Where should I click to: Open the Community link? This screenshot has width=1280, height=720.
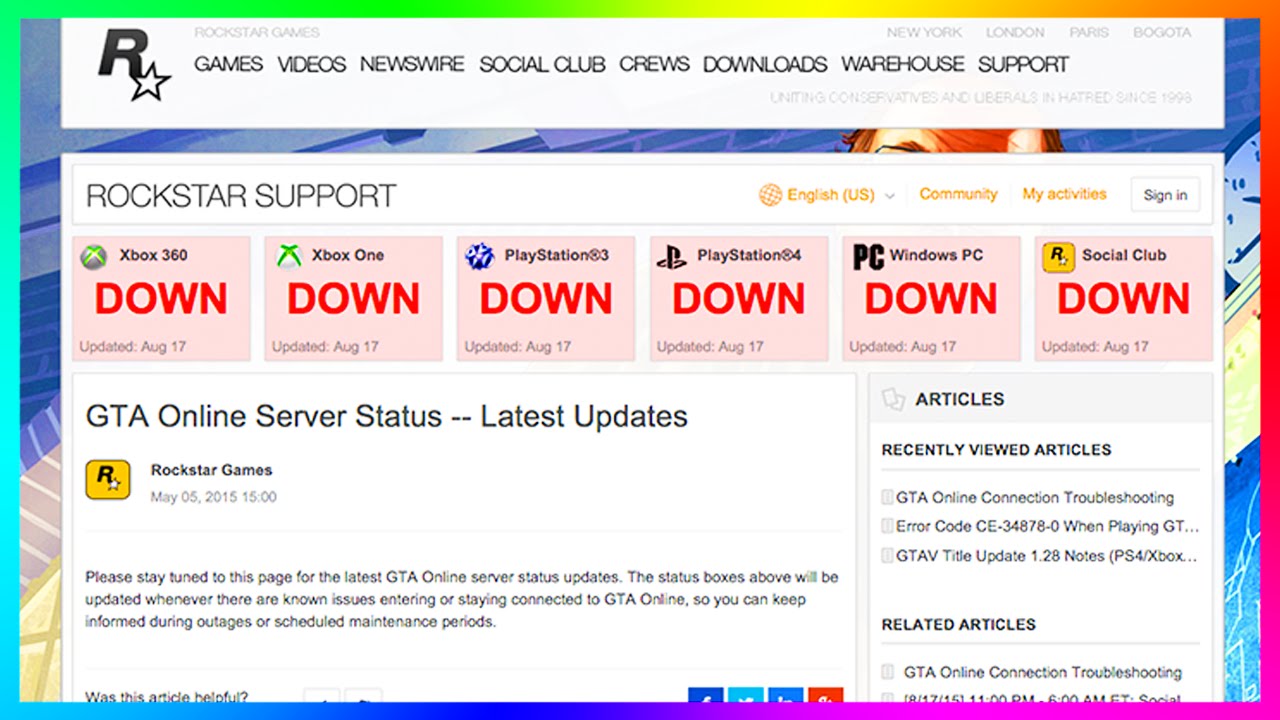click(x=958, y=194)
